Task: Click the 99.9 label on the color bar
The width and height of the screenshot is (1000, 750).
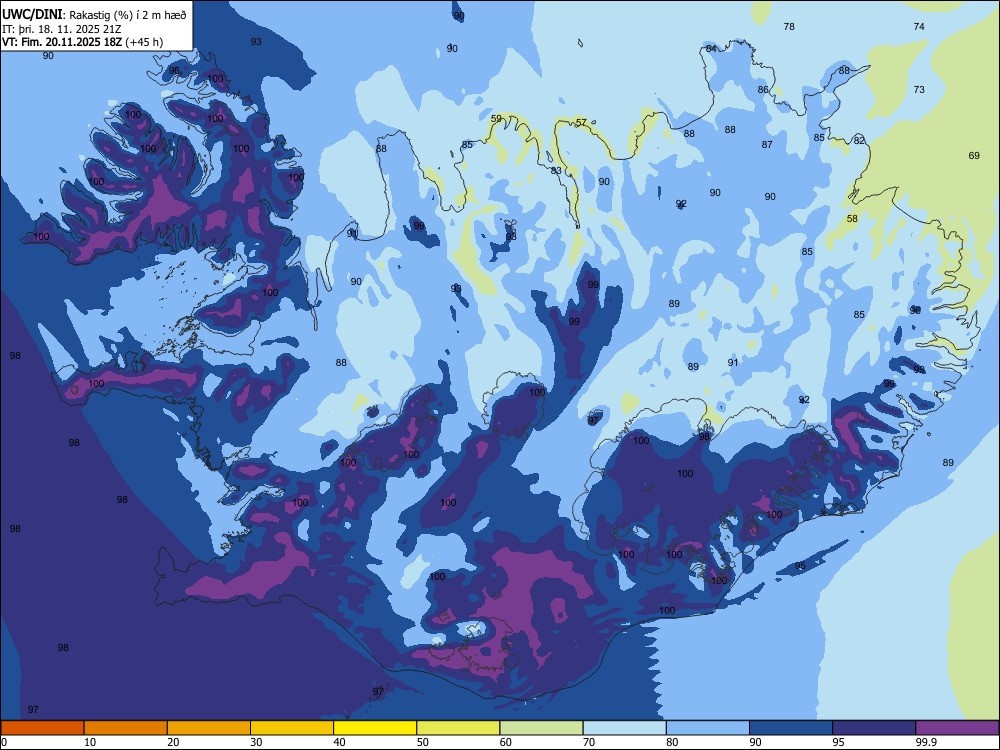Action: [x=925, y=742]
